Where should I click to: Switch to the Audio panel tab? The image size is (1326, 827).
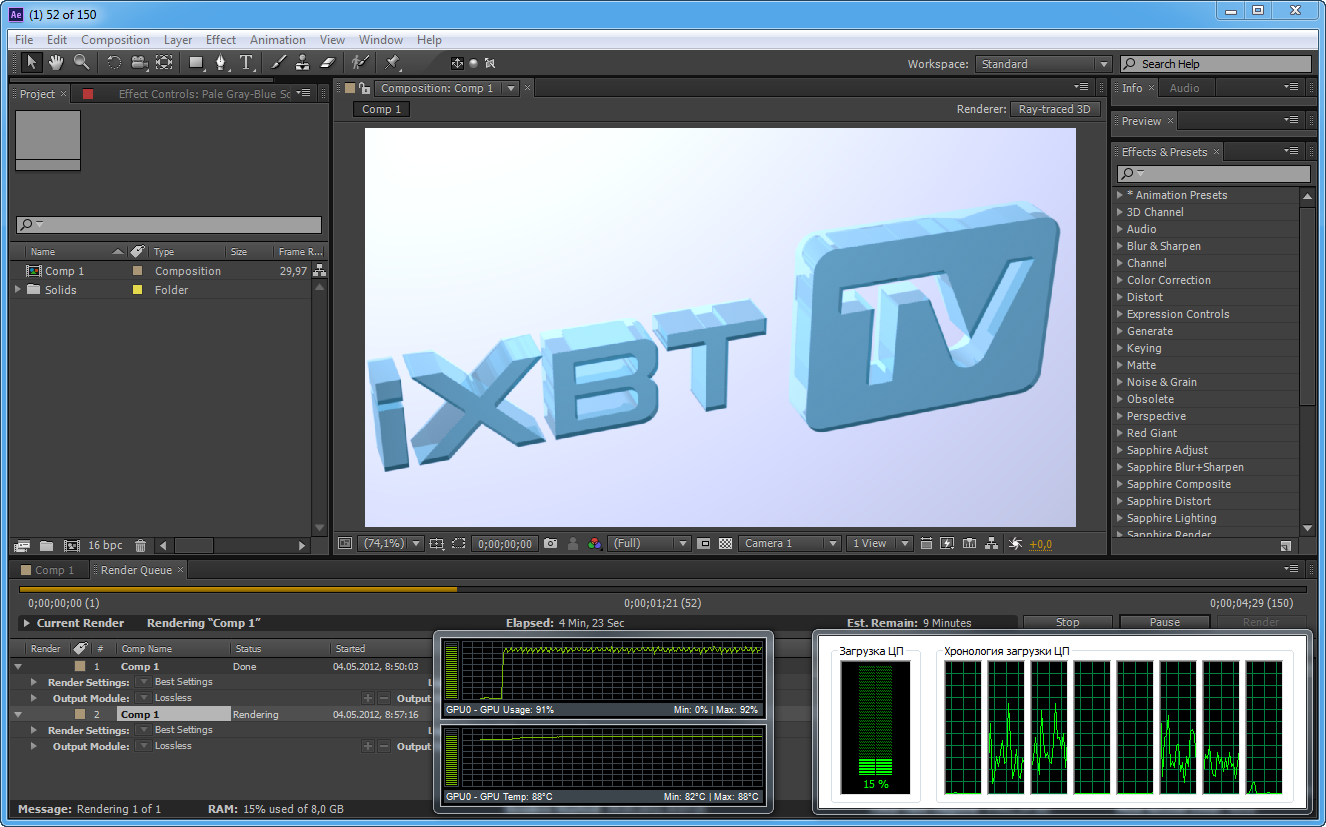1184,88
